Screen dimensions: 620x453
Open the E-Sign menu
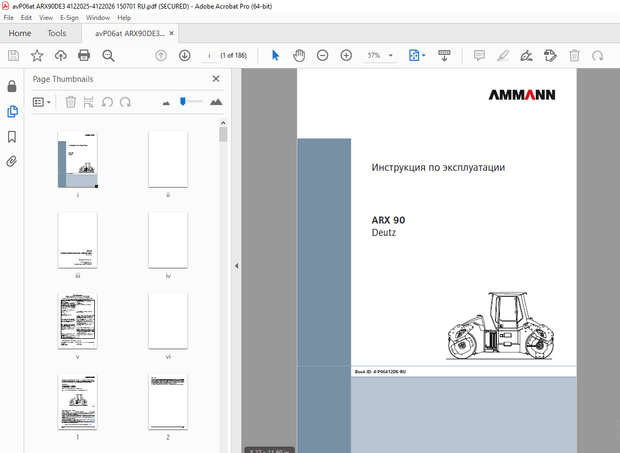tap(69, 18)
